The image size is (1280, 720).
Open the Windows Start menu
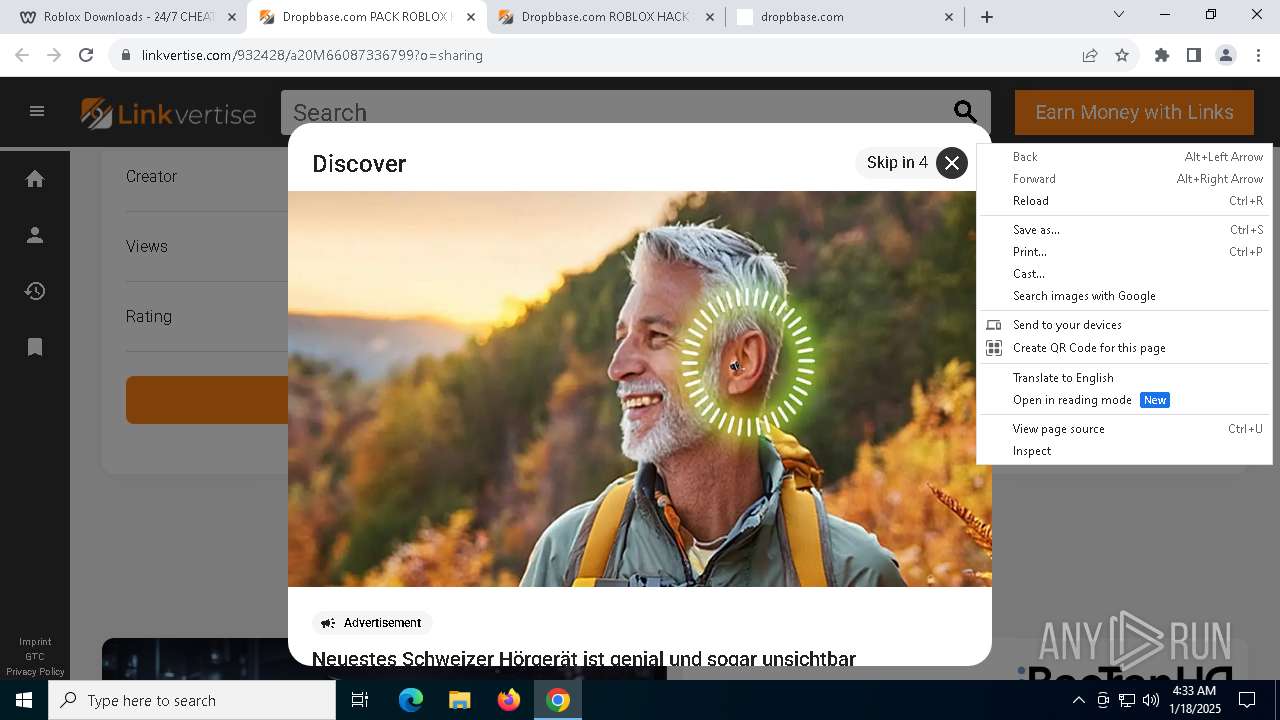pyautogui.click(x=24, y=700)
